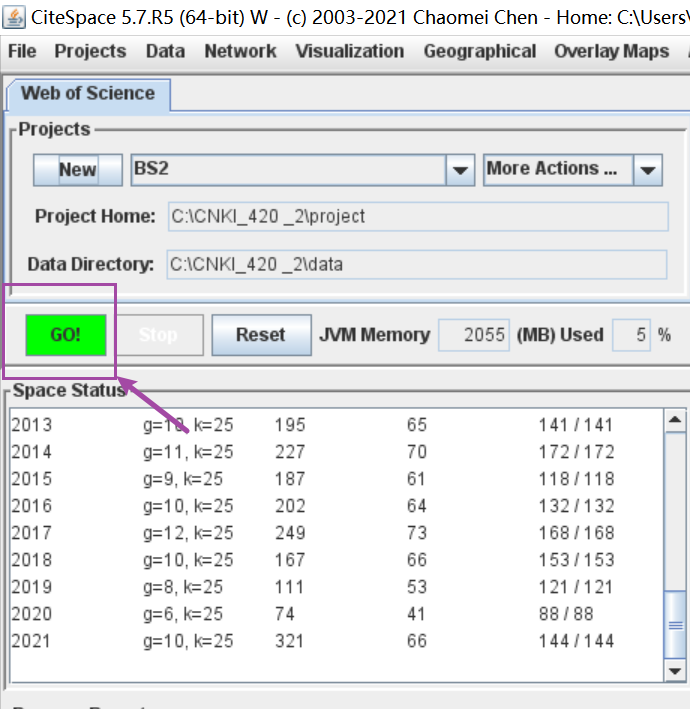Image resolution: width=690 pixels, height=709 pixels.
Task: Select the 2021 row year
Action: pos(32,641)
